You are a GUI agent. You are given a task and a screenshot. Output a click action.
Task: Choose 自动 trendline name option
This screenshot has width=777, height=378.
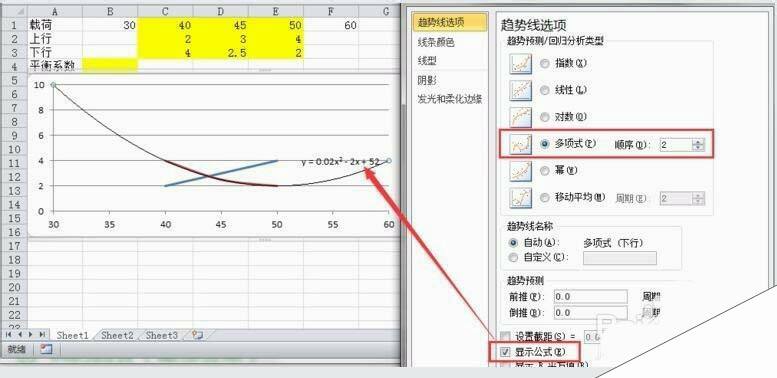[x=513, y=243]
